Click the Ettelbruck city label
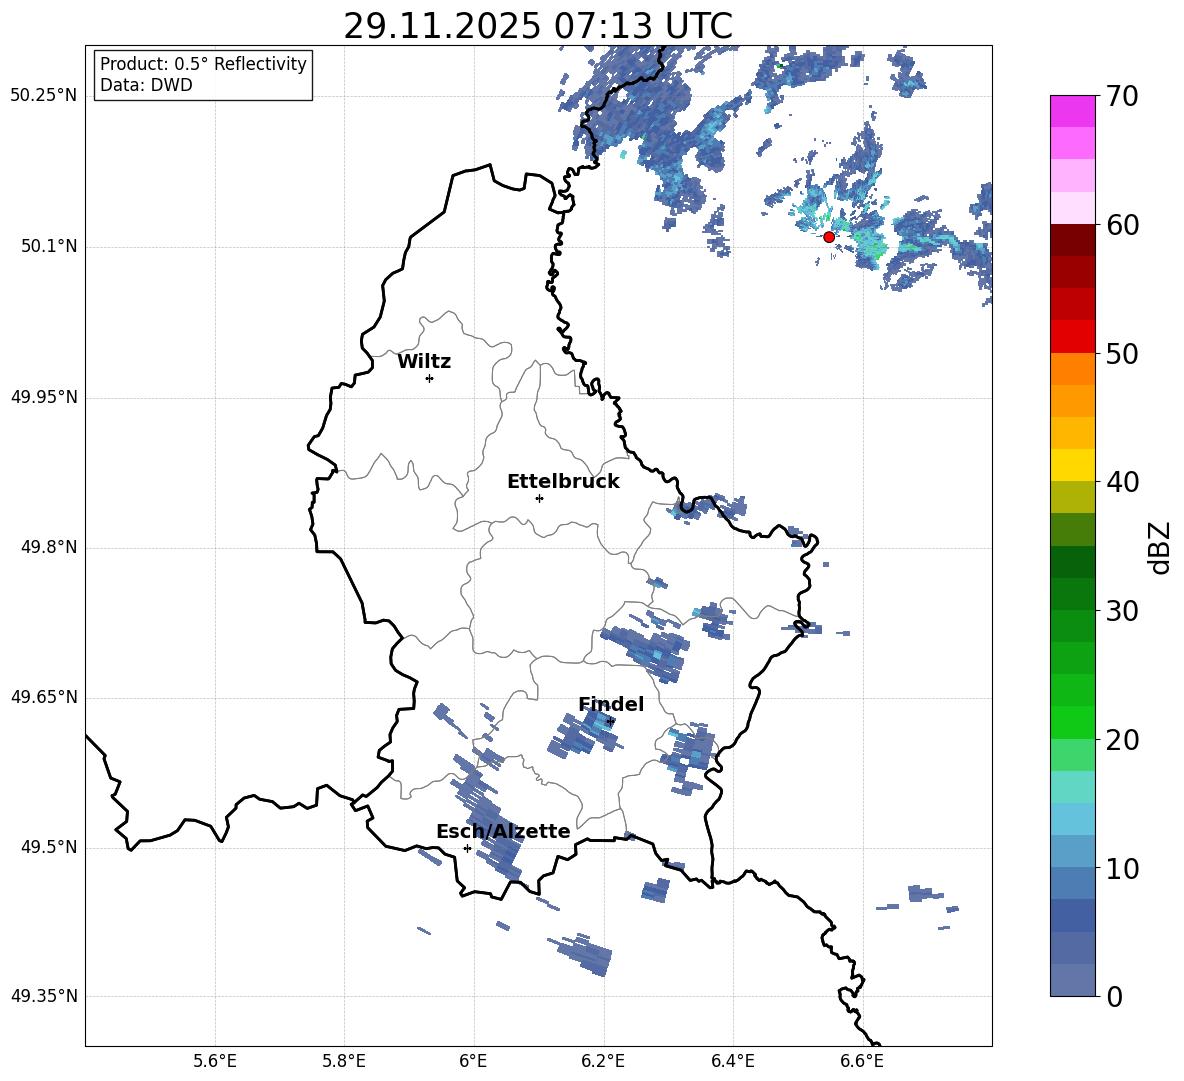The image size is (1184, 1081). click(563, 482)
